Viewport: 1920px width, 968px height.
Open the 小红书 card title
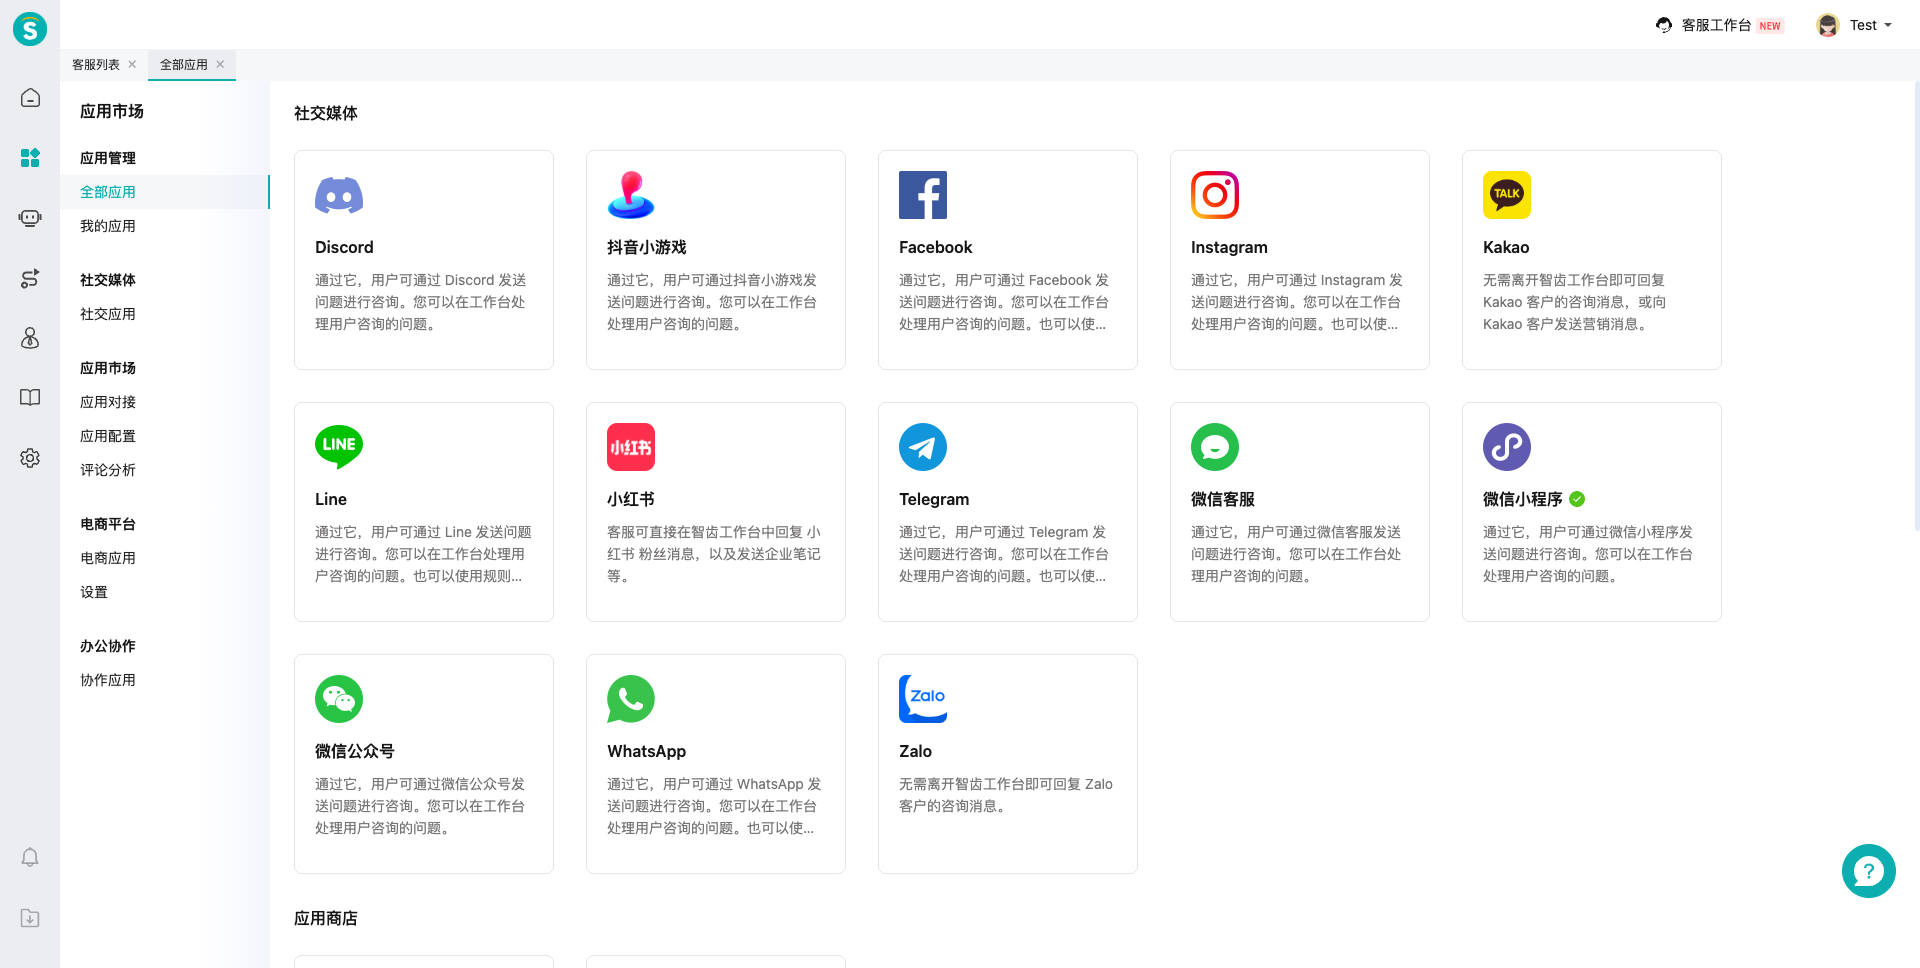[631, 499]
